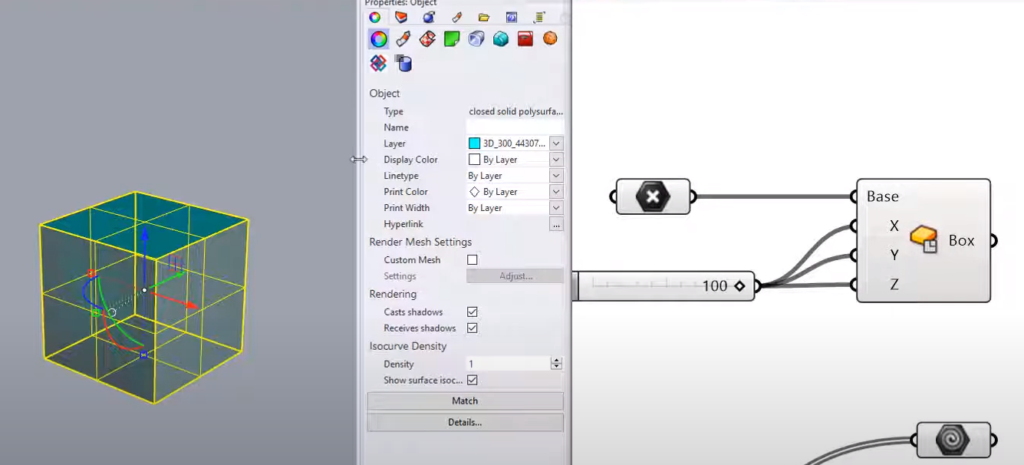Select the Texture Mapping properties icon
1024x465 pixels.
[428, 39]
